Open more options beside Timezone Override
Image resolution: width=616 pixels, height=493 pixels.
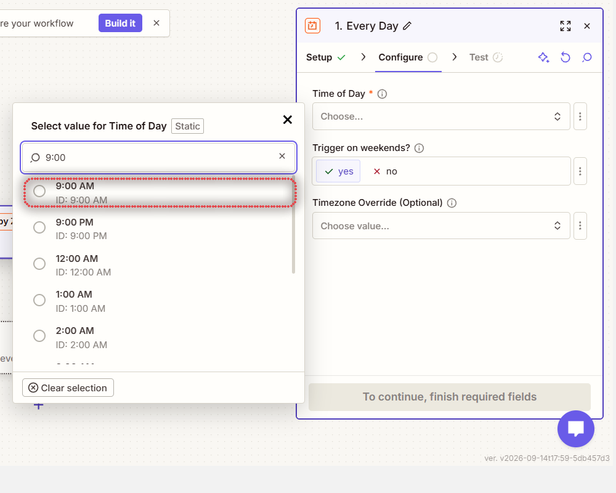pos(580,226)
